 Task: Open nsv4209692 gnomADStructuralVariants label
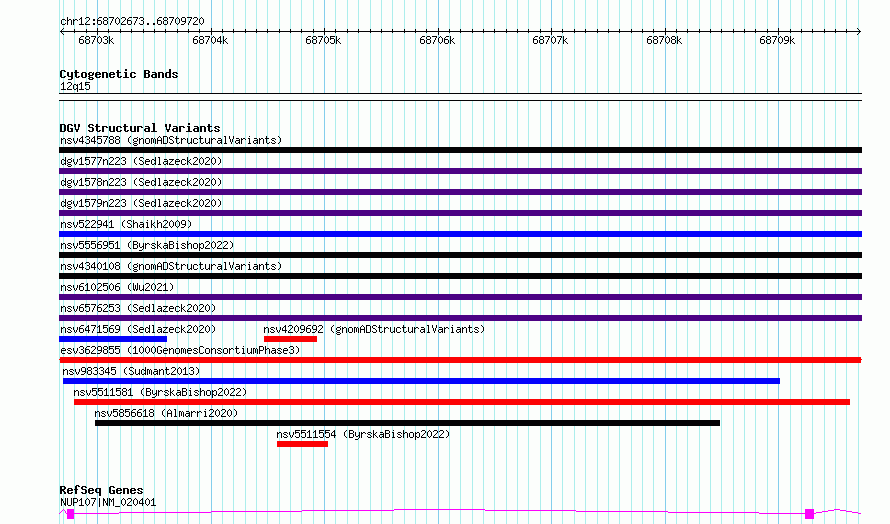(374, 329)
